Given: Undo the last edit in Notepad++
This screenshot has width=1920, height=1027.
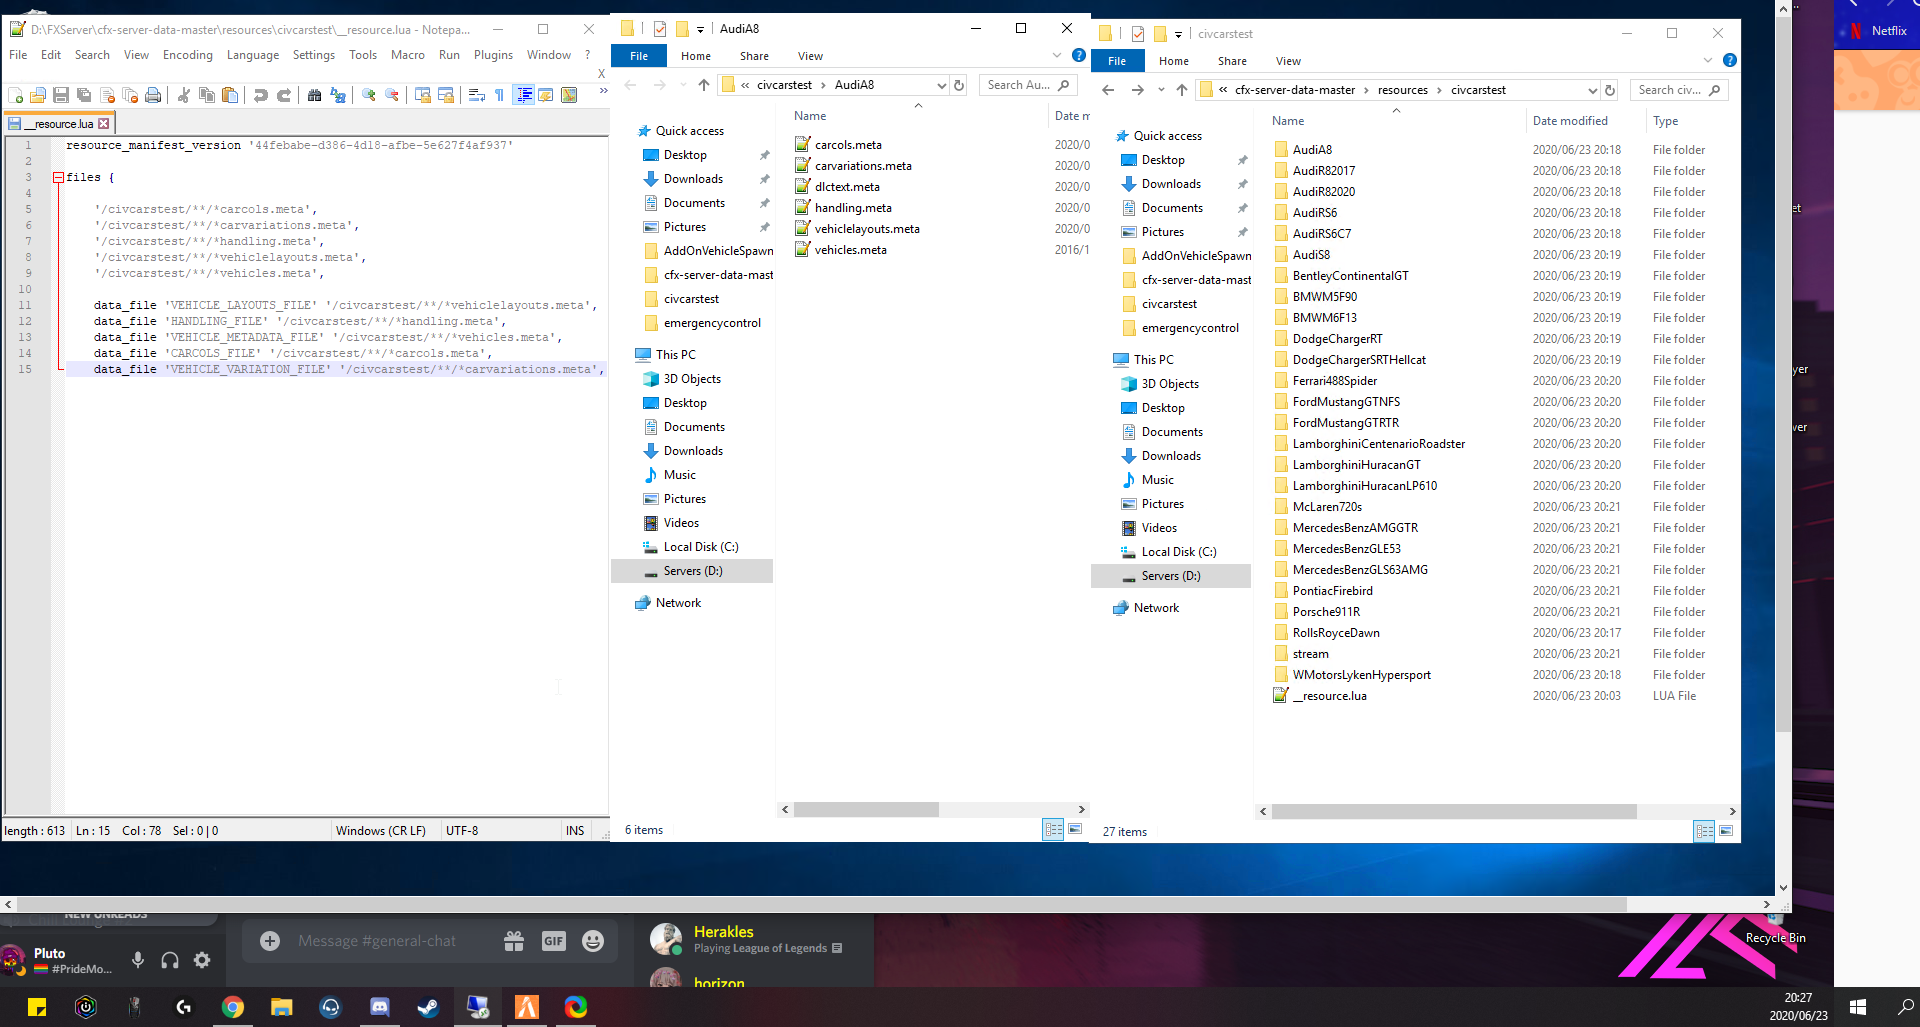Looking at the screenshot, I should pyautogui.click(x=261, y=95).
